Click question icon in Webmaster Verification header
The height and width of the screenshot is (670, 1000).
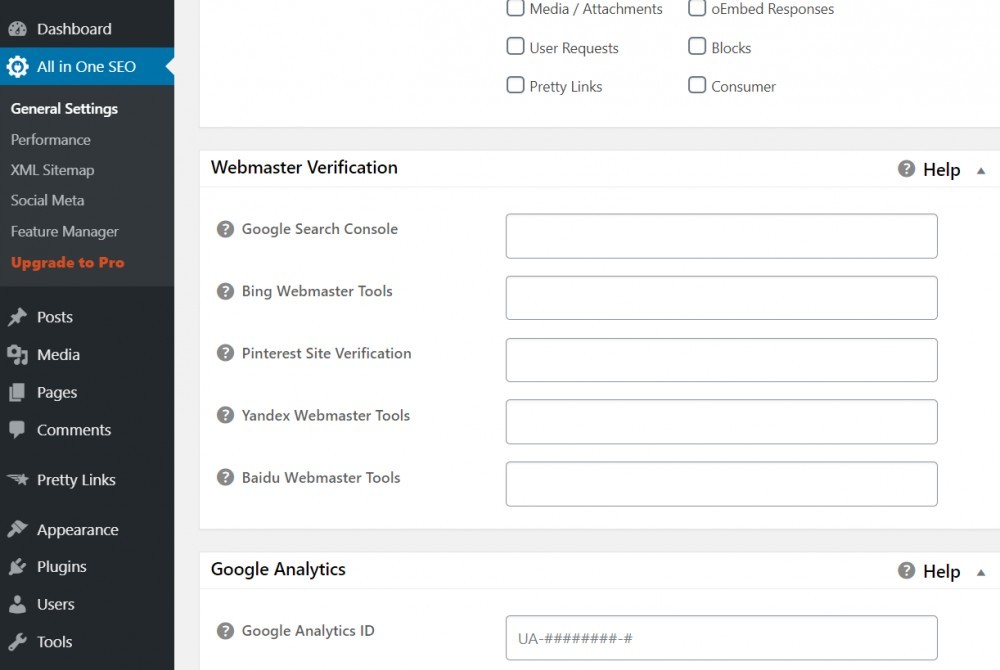(x=906, y=169)
